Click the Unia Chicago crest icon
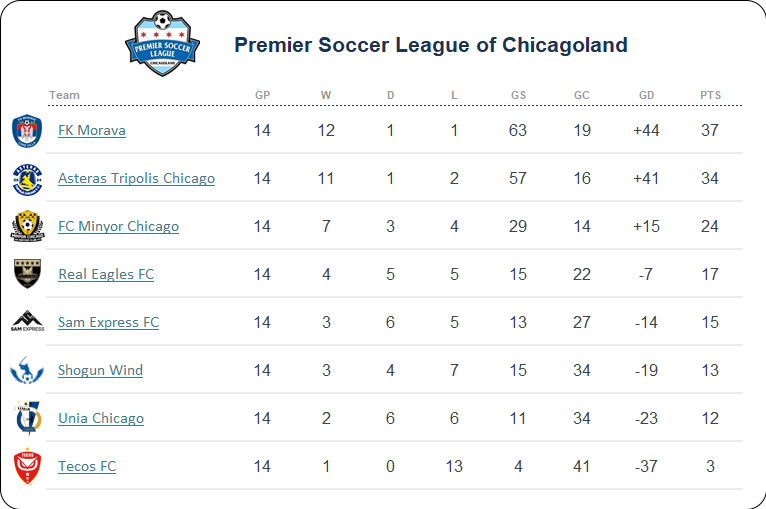 coord(28,418)
